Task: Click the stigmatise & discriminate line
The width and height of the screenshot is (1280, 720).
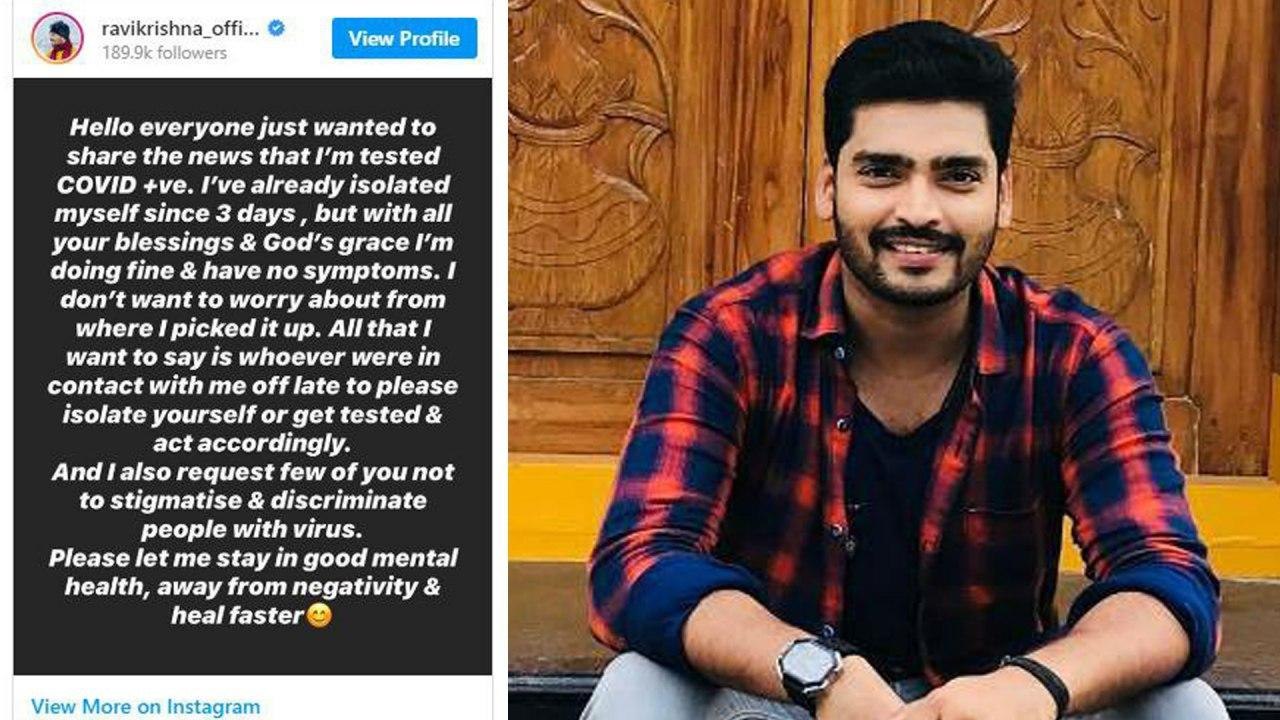Action: point(253,500)
